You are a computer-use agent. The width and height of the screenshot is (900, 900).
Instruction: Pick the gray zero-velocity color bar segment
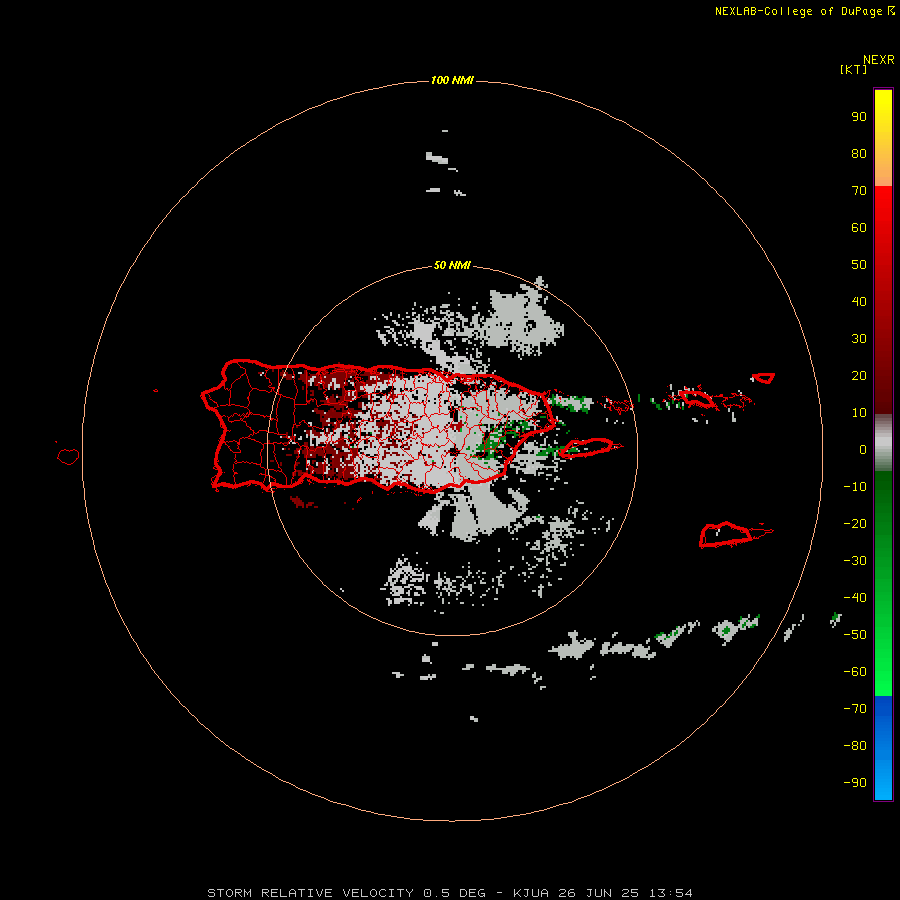883,443
